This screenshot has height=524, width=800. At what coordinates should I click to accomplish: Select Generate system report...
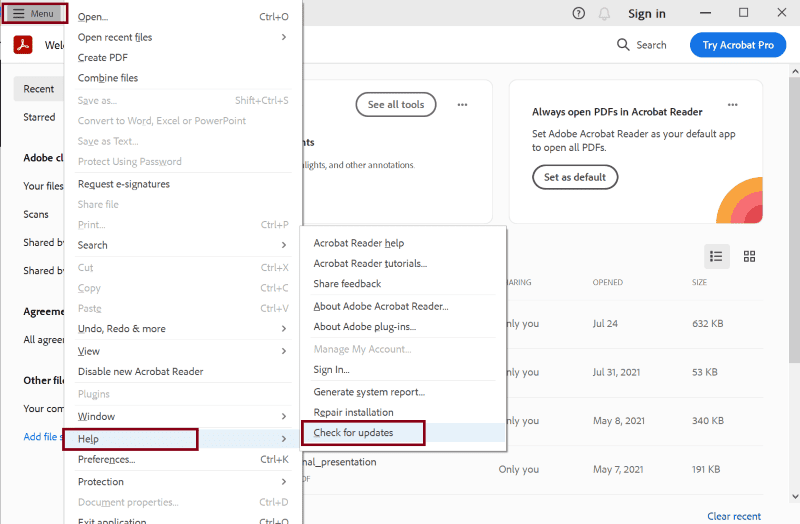click(x=404, y=392)
